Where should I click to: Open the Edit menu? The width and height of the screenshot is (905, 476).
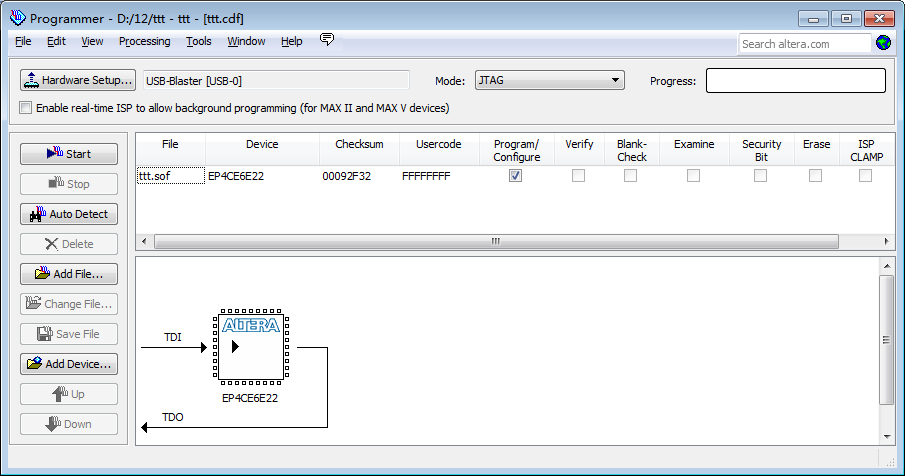(x=56, y=42)
